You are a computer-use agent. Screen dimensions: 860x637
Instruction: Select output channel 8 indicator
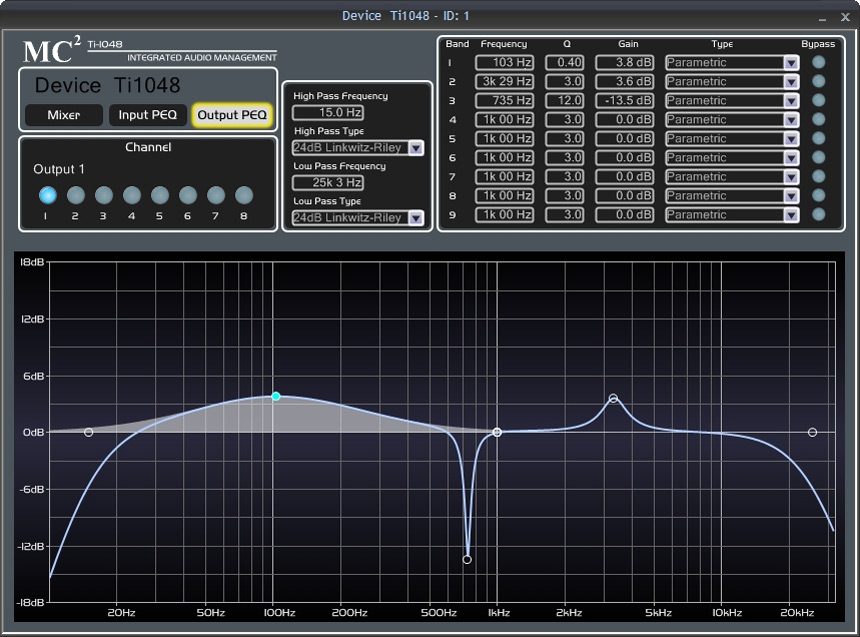pyautogui.click(x=244, y=195)
